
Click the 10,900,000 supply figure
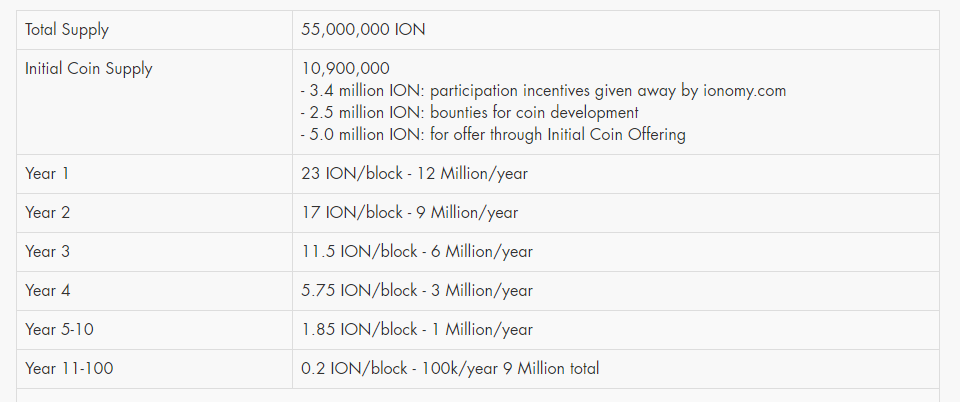tap(345, 69)
